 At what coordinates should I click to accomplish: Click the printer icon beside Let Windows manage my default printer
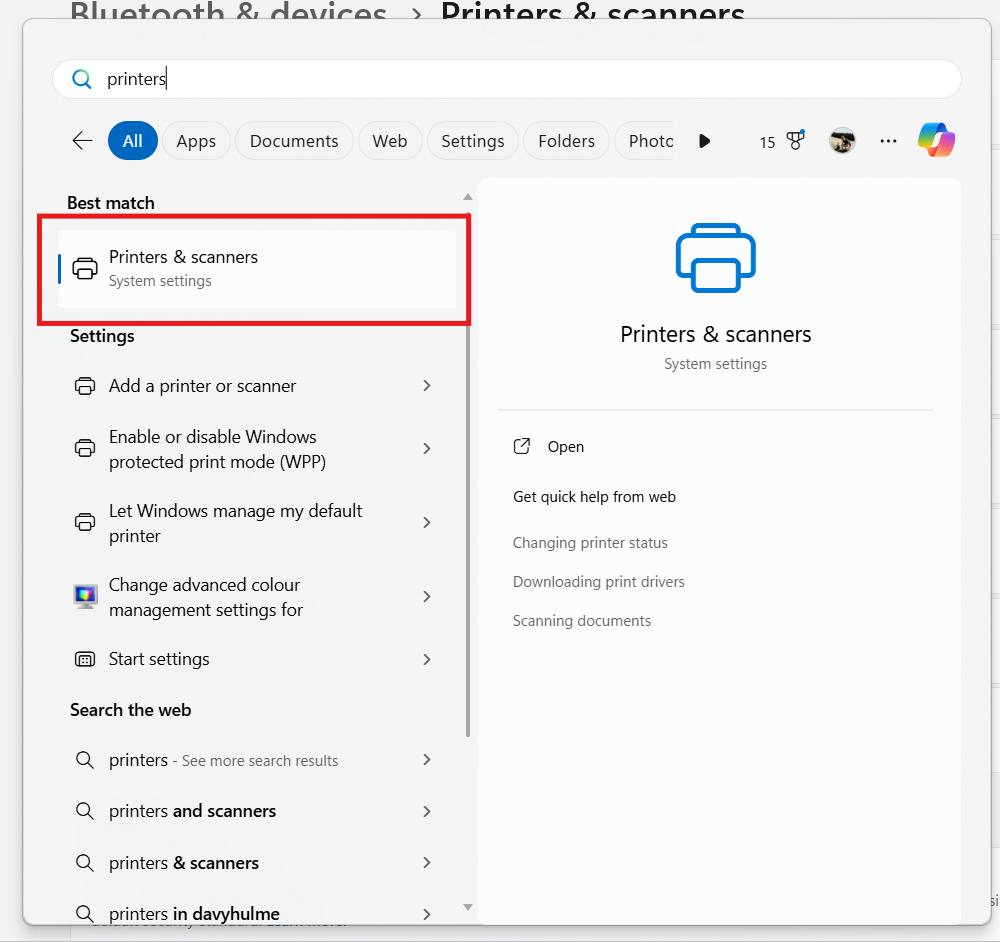85,522
